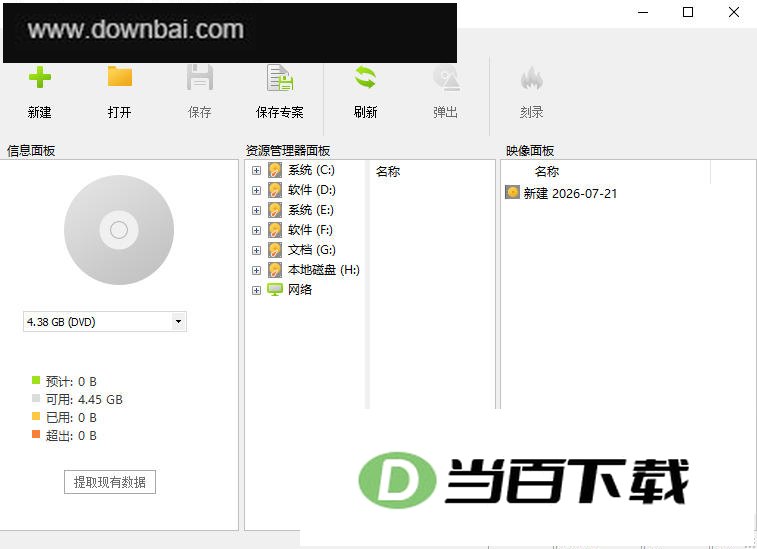Click the 超出: 0 B text
This screenshot has height=549, width=757.
(71, 436)
